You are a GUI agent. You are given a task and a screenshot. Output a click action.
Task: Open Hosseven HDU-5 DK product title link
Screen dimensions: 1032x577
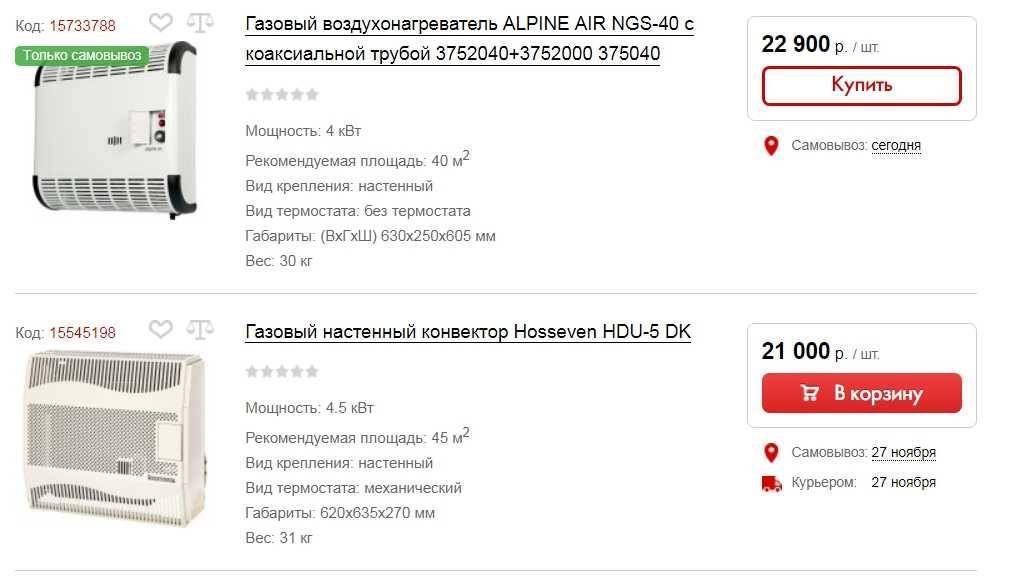pyautogui.click(x=468, y=332)
